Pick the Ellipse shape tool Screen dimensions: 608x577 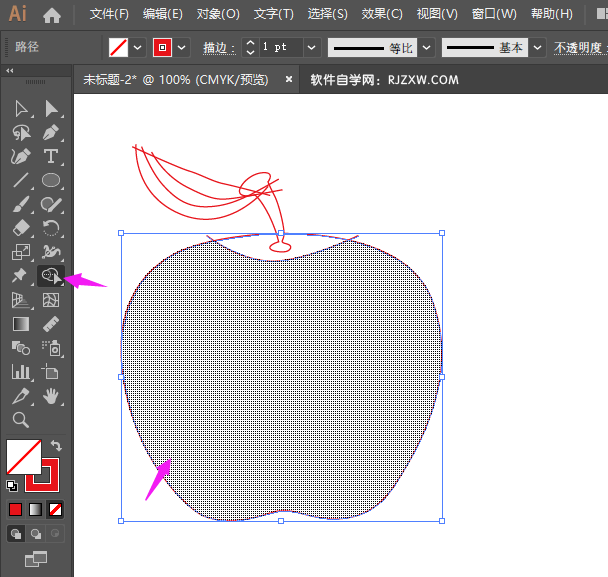point(51,181)
